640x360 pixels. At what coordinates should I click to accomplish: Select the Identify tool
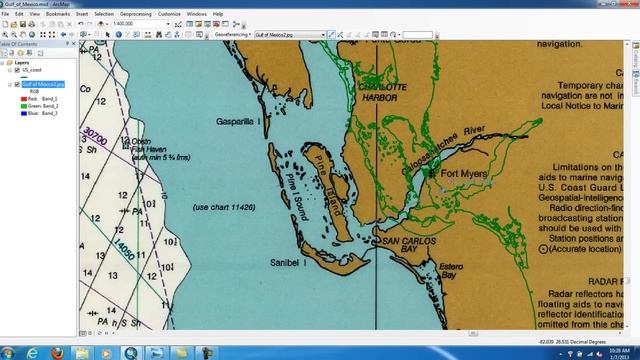(x=119, y=35)
